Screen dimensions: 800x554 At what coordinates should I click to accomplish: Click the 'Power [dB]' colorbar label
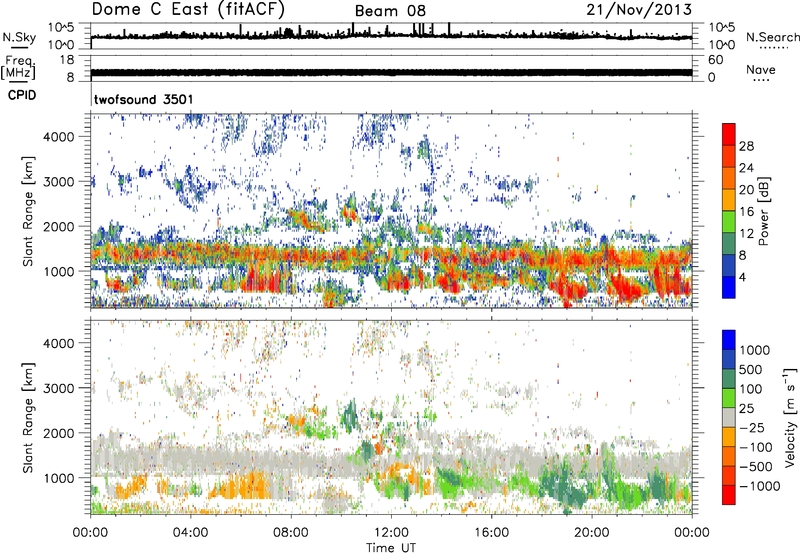click(x=764, y=211)
